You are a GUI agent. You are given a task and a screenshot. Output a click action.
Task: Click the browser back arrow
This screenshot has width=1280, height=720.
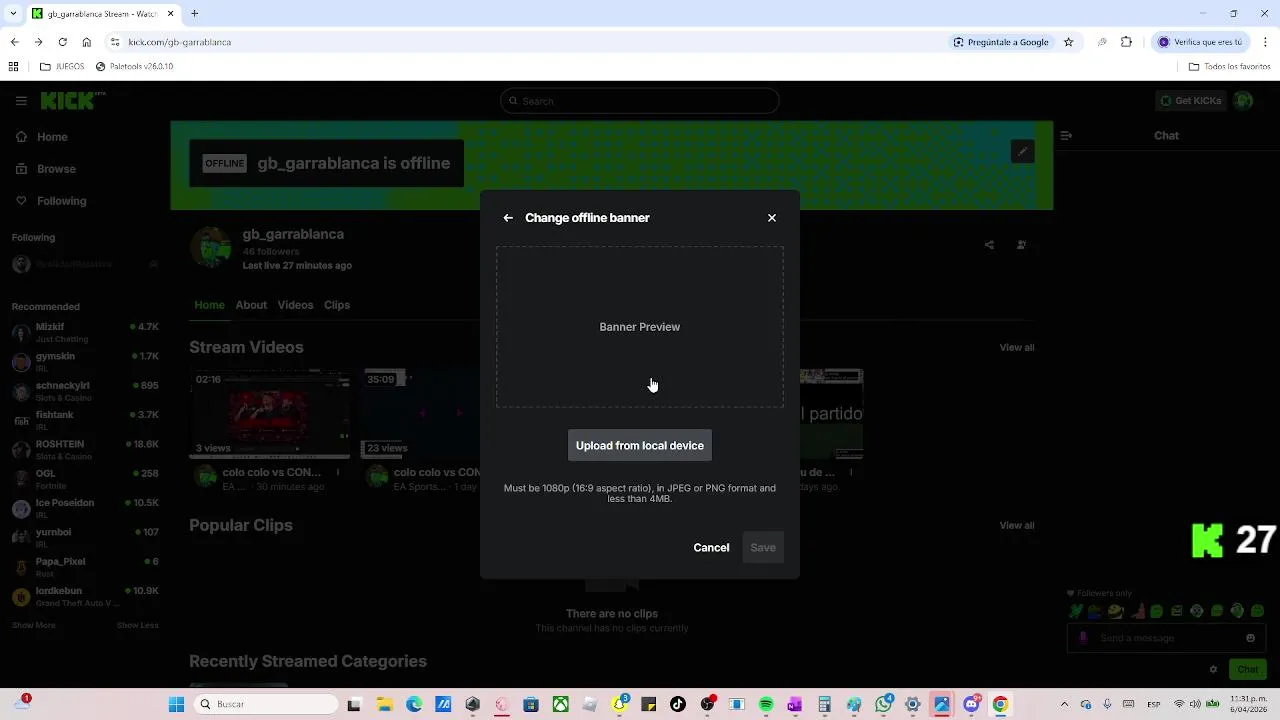[14, 42]
